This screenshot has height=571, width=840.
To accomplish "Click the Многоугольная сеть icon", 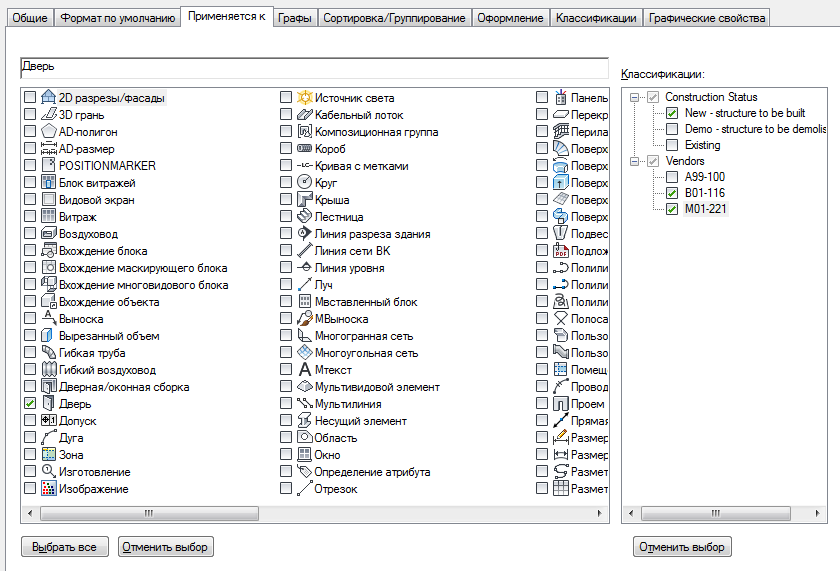I will [305, 352].
